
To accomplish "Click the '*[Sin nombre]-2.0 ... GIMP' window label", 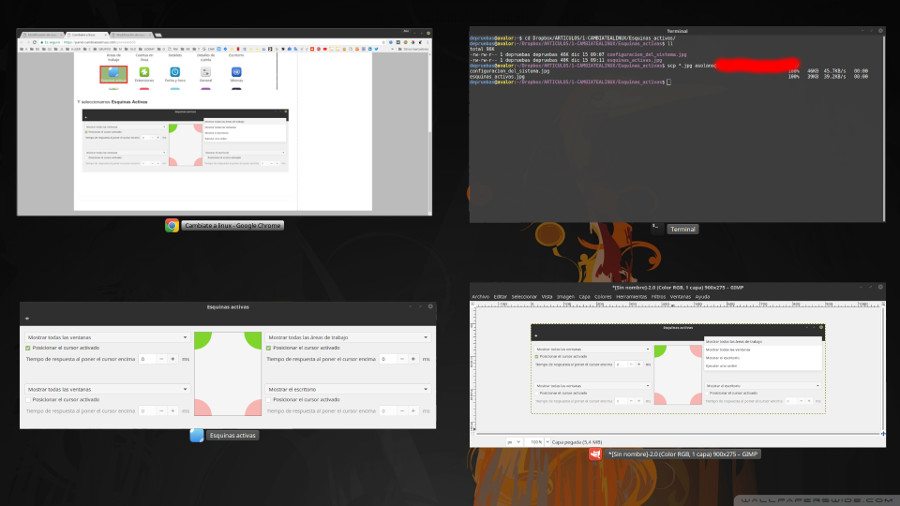I will coord(683,454).
